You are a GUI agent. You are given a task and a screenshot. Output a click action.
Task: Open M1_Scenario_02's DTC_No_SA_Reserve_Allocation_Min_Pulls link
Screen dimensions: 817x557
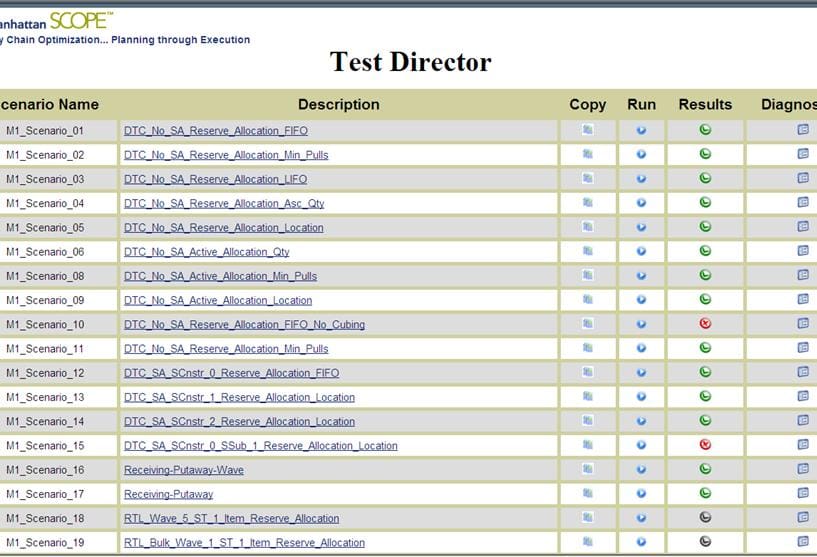226,155
